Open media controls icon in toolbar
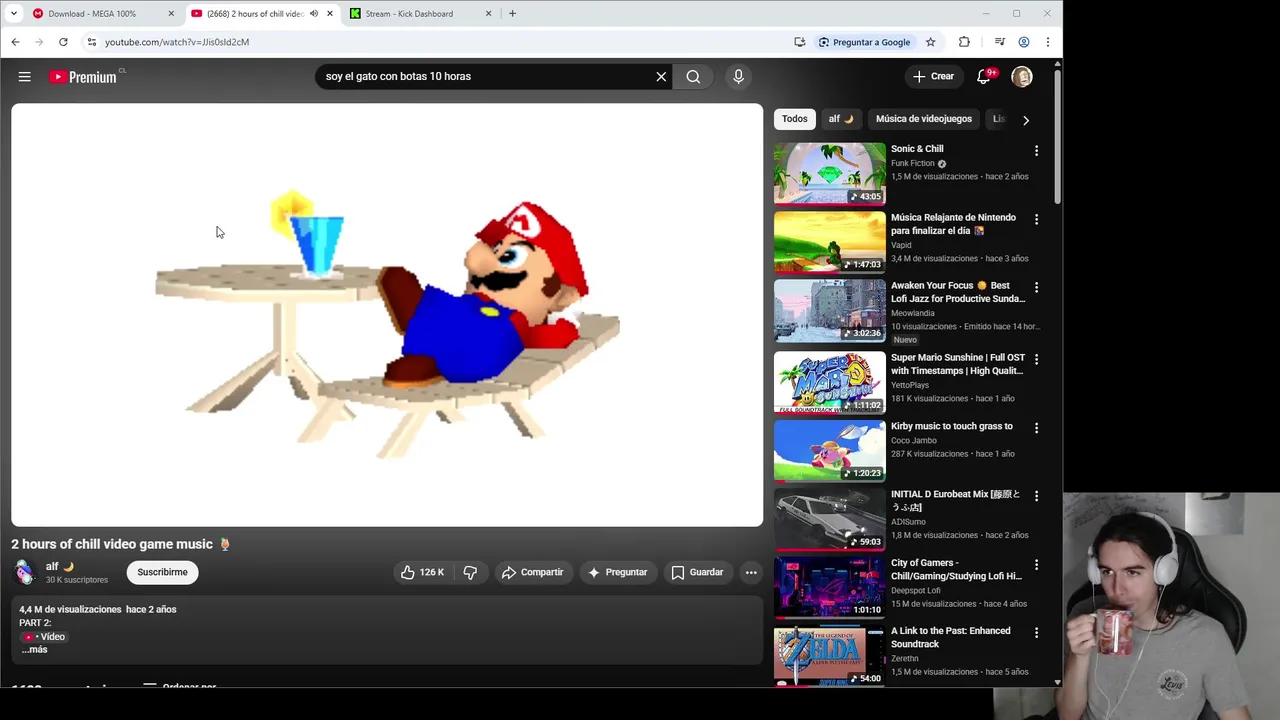 [x=999, y=42]
